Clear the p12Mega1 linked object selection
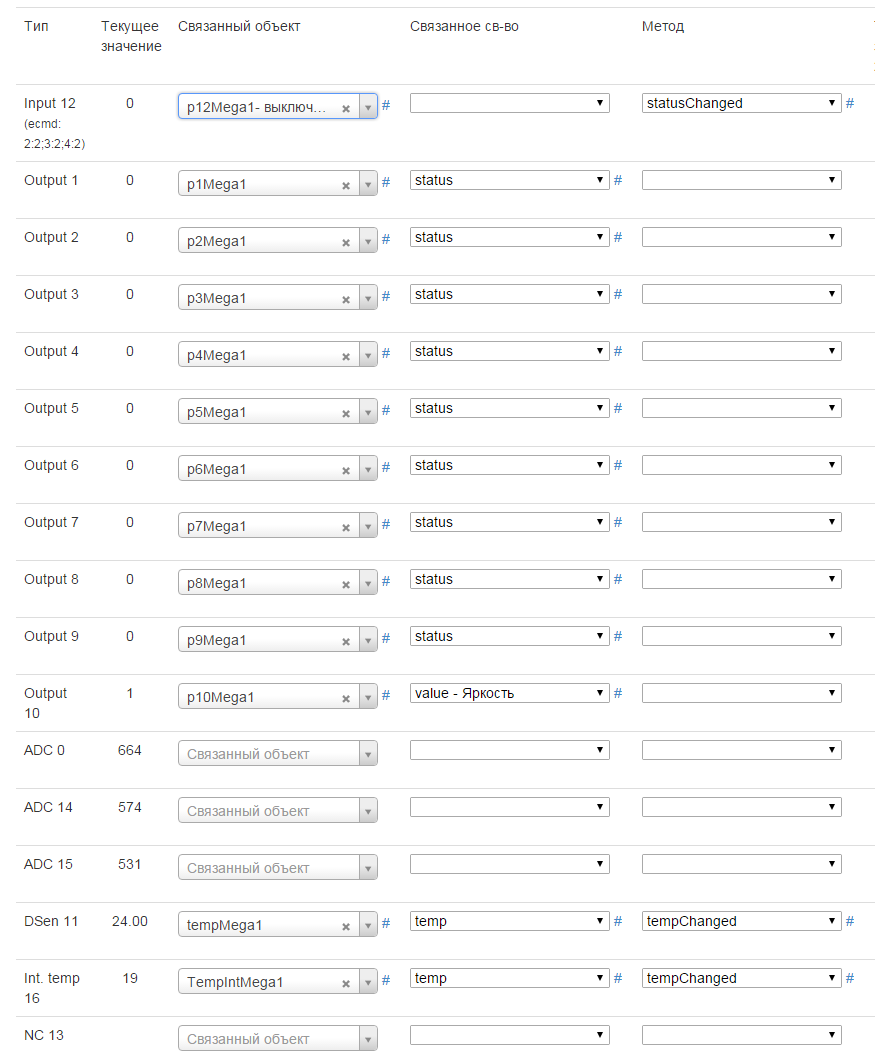The width and height of the screenshot is (875, 1055). [x=346, y=108]
